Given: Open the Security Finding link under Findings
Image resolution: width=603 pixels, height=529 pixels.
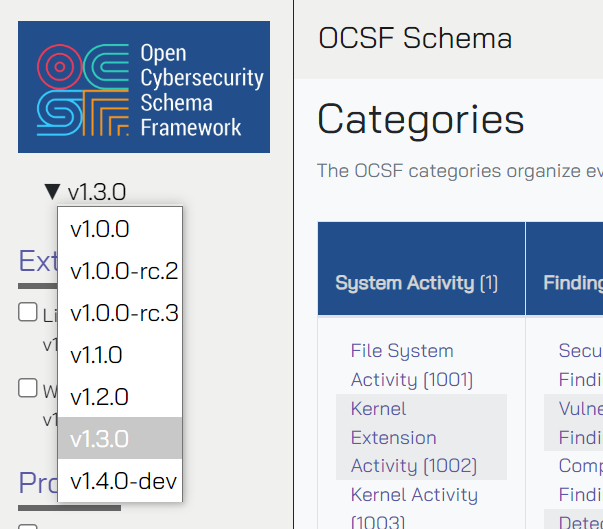Looking at the screenshot, I should [580, 351].
